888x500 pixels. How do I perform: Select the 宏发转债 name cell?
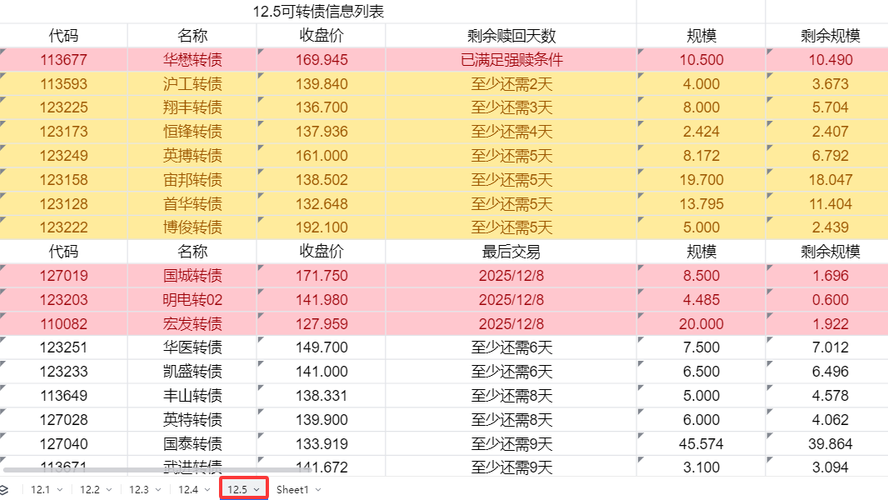pyautogui.click(x=193, y=324)
